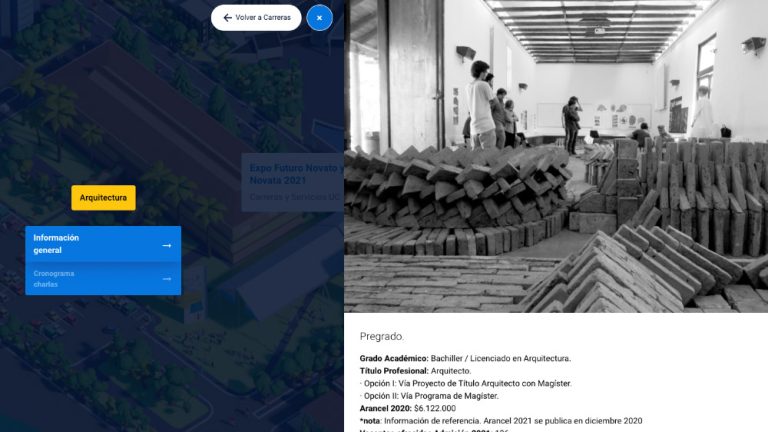The image size is (768, 432).
Task: Click the arrow icon beside Información general
Action: 167,245
